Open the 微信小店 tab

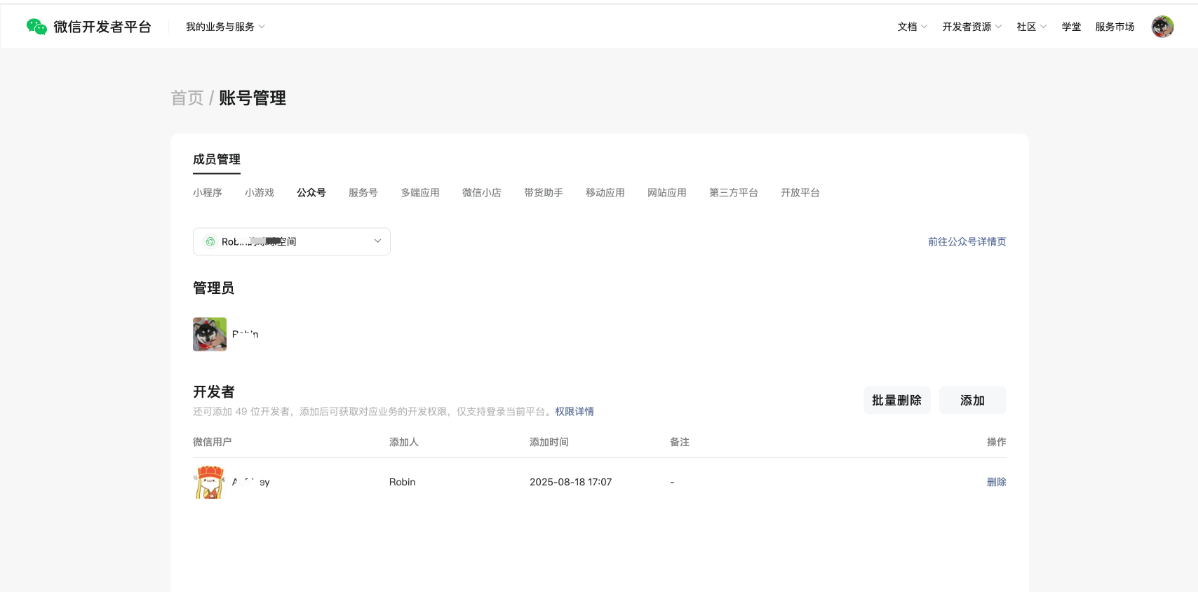(481, 193)
